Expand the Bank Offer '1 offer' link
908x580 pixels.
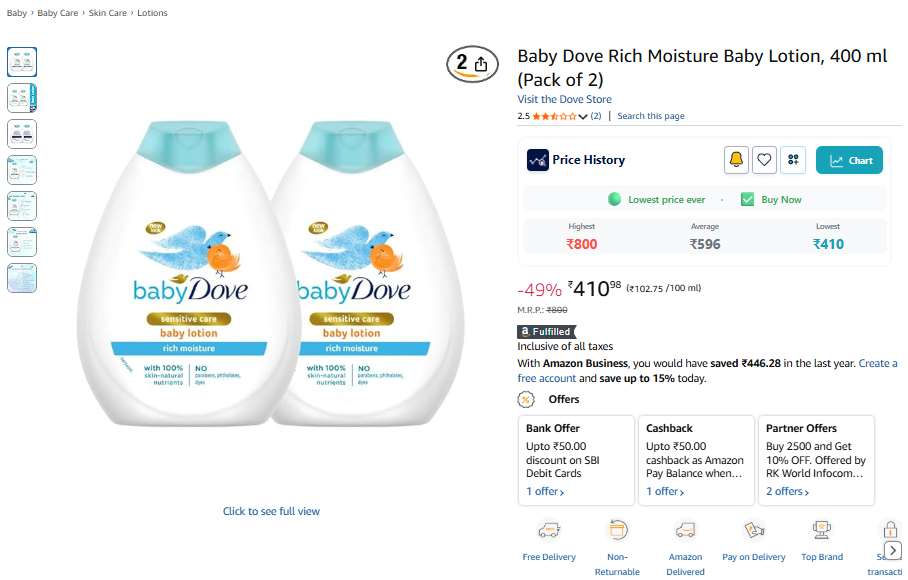click(545, 492)
